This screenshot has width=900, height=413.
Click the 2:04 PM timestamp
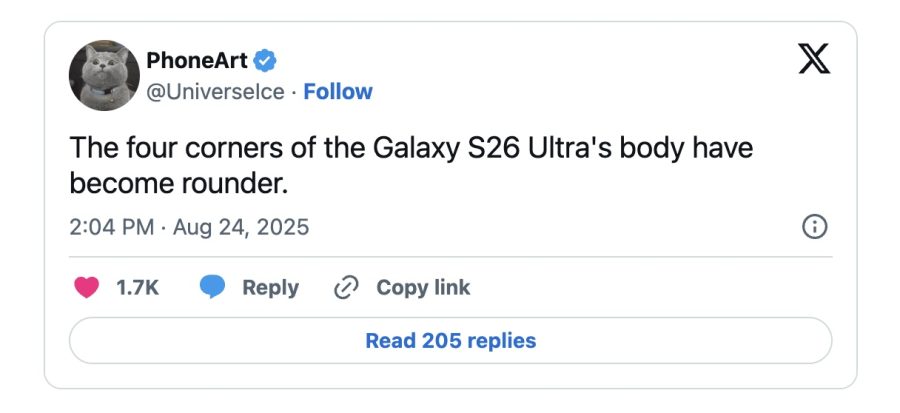pyautogui.click(x=112, y=228)
